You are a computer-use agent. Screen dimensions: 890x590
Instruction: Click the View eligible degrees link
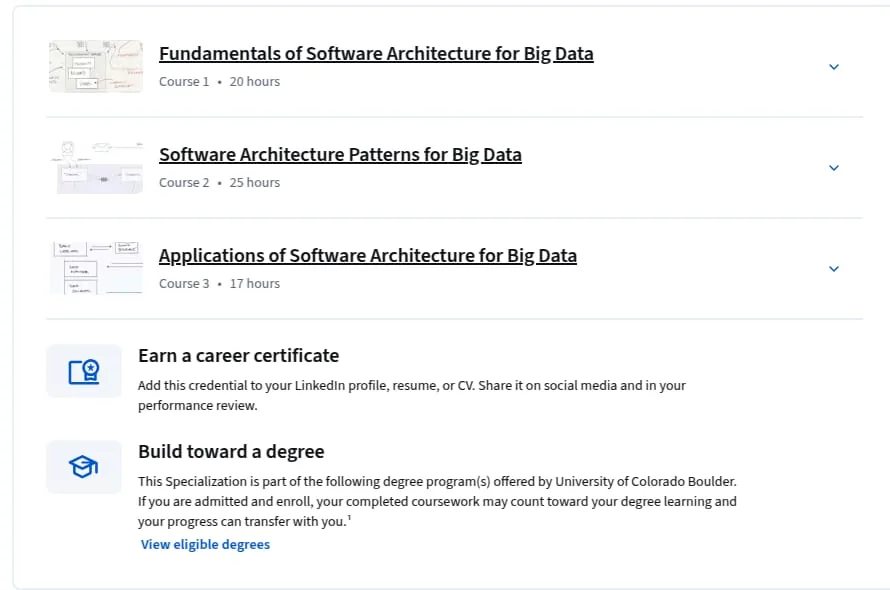point(205,544)
